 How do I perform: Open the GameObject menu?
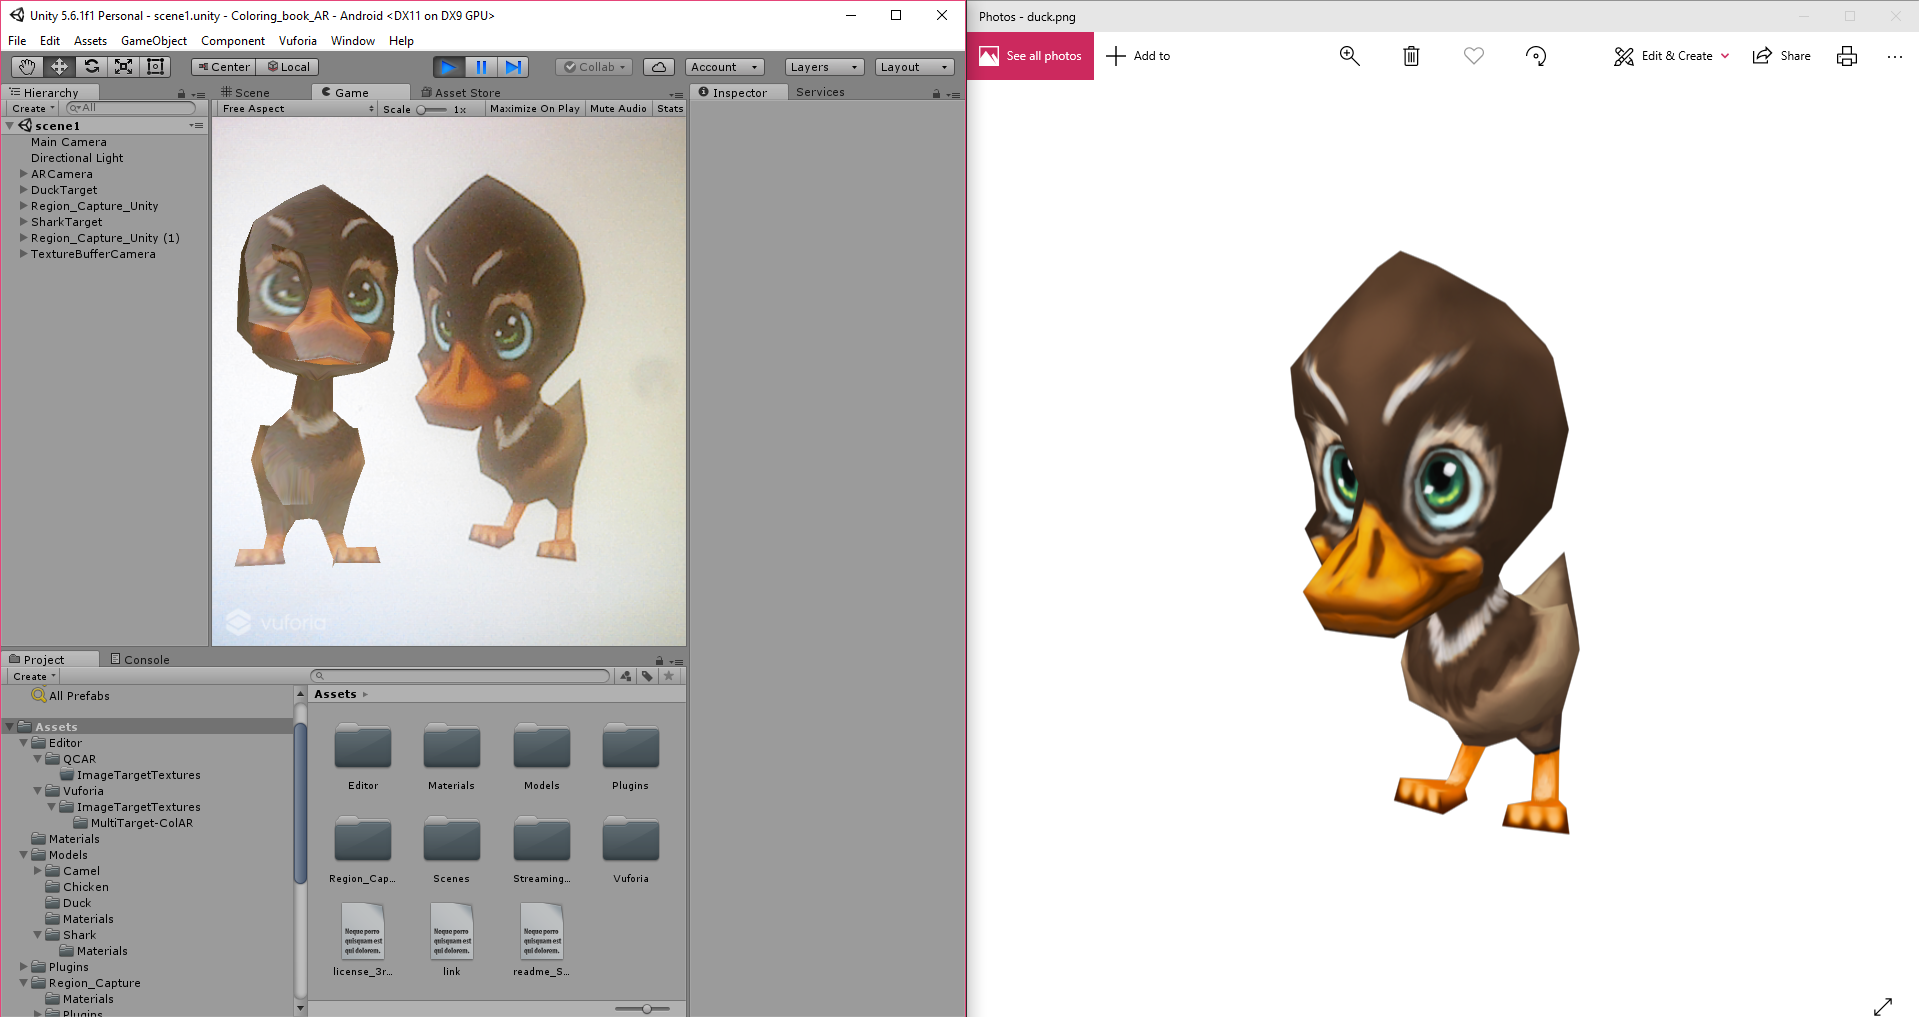154,41
